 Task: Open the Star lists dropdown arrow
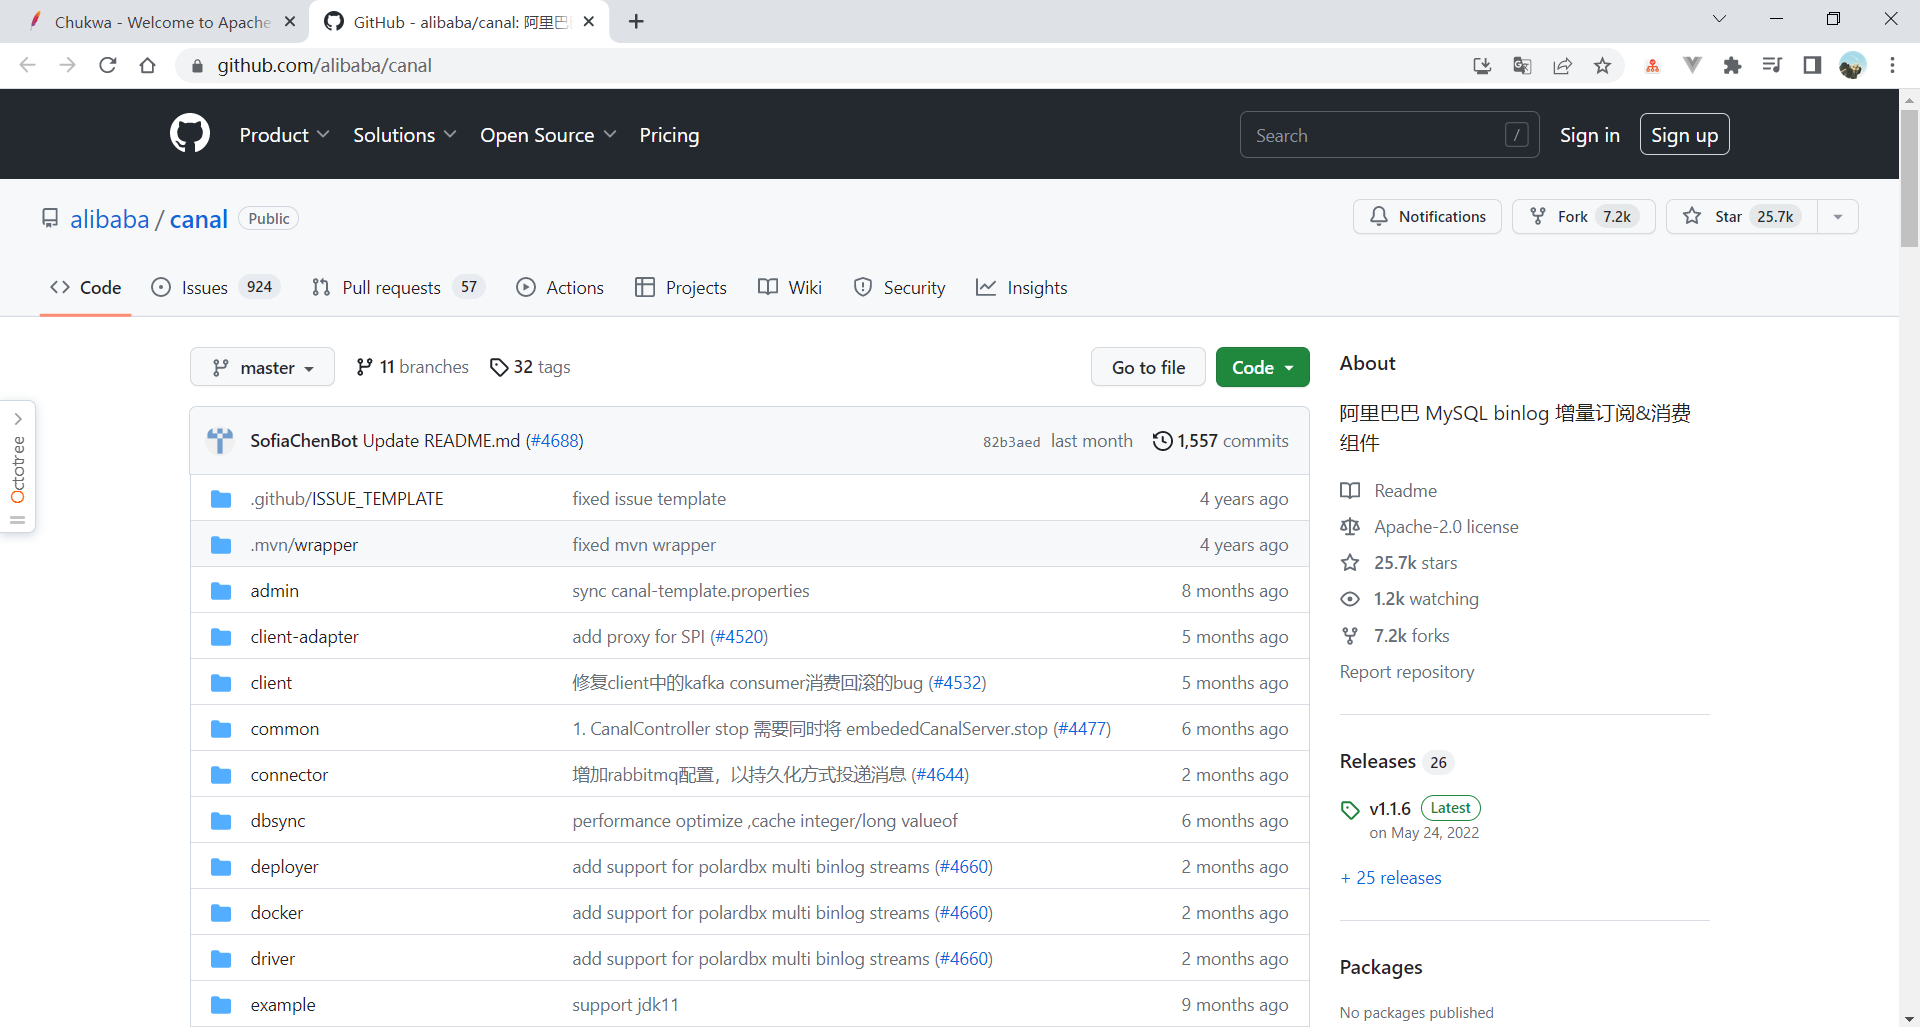click(1838, 217)
